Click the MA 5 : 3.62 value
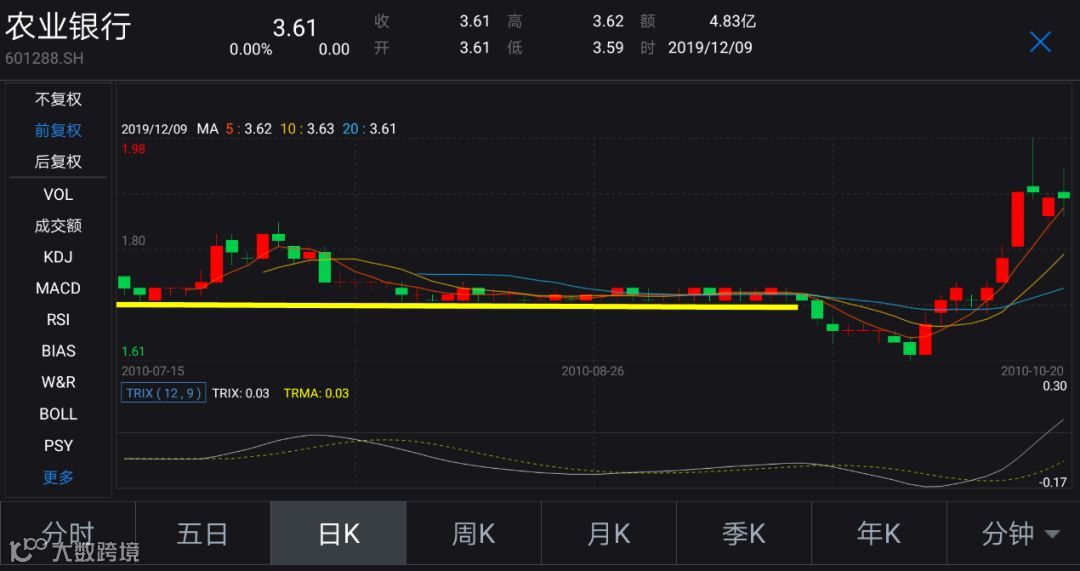 [248, 129]
